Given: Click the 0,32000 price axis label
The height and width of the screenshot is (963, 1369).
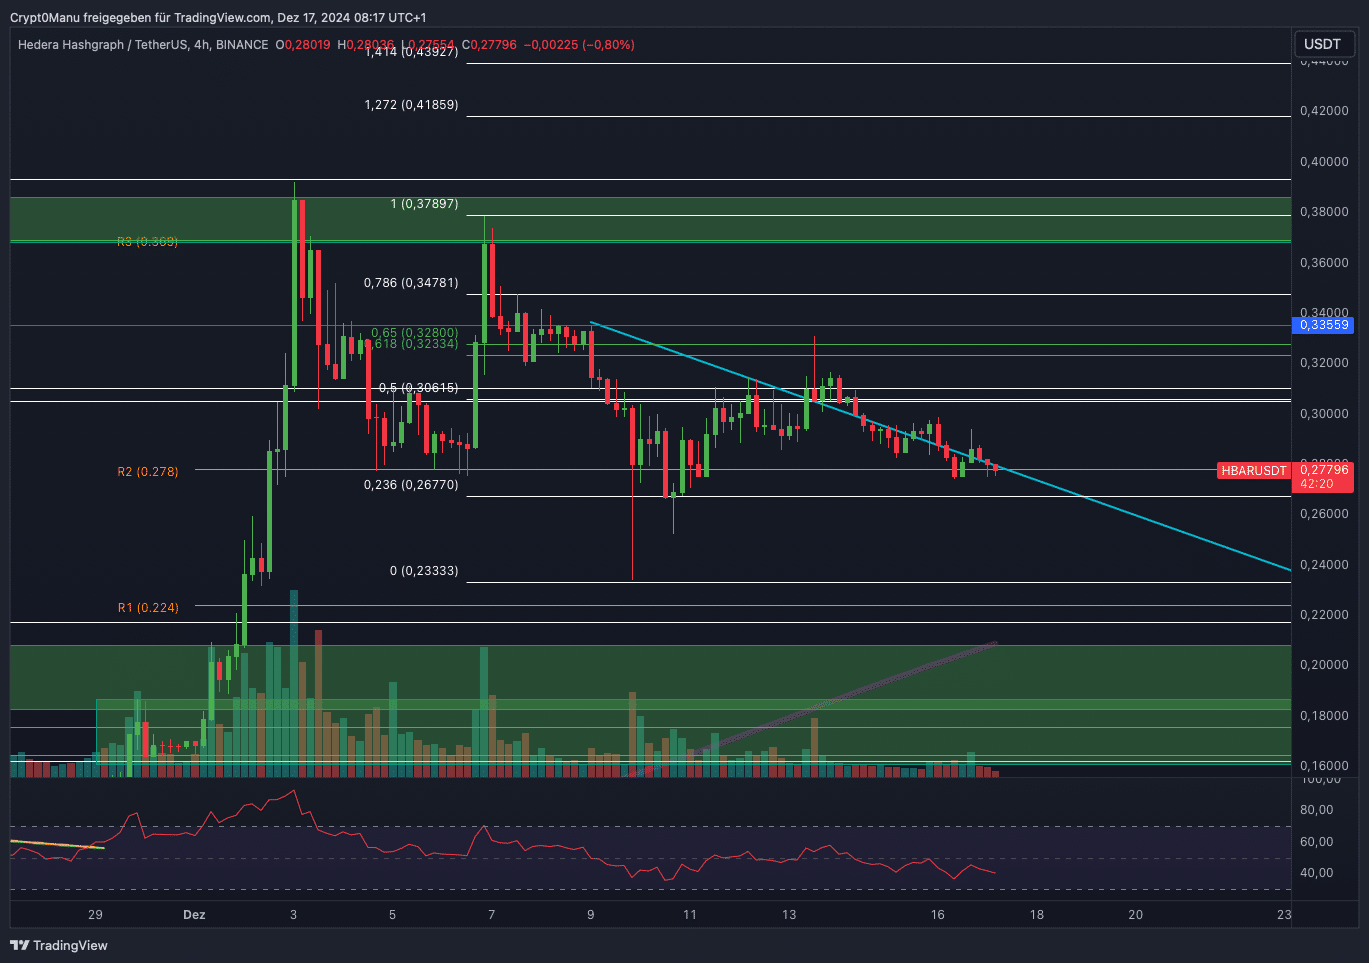Looking at the screenshot, I should (x=1324, y=363).
